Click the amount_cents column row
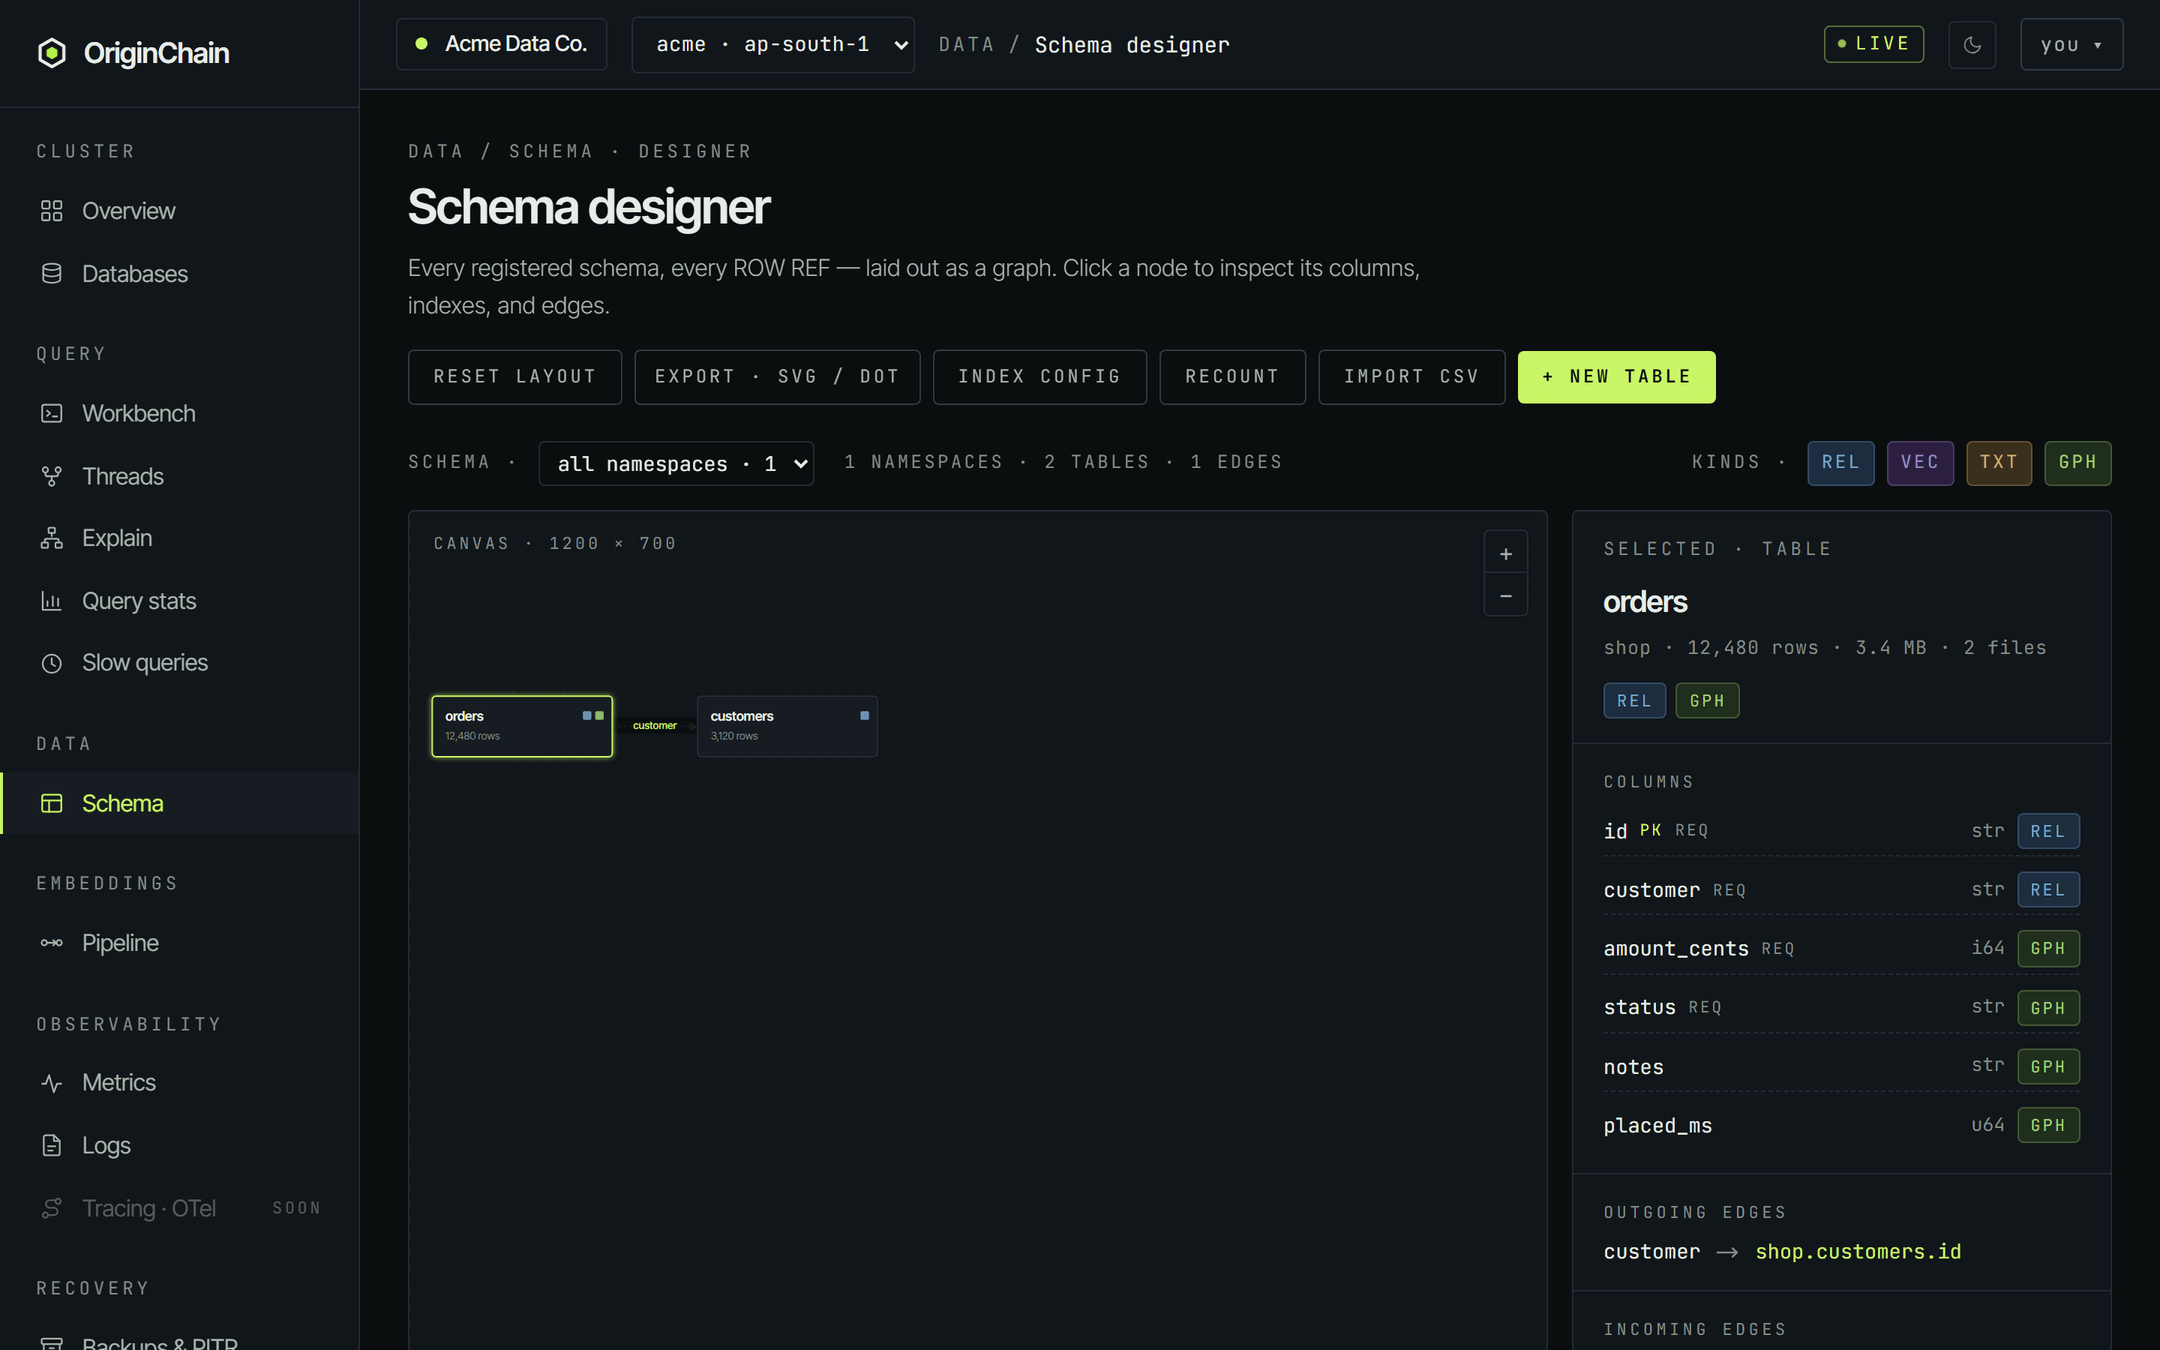This screenshot has height=1350, width=2160. (x=1842, y=949)
